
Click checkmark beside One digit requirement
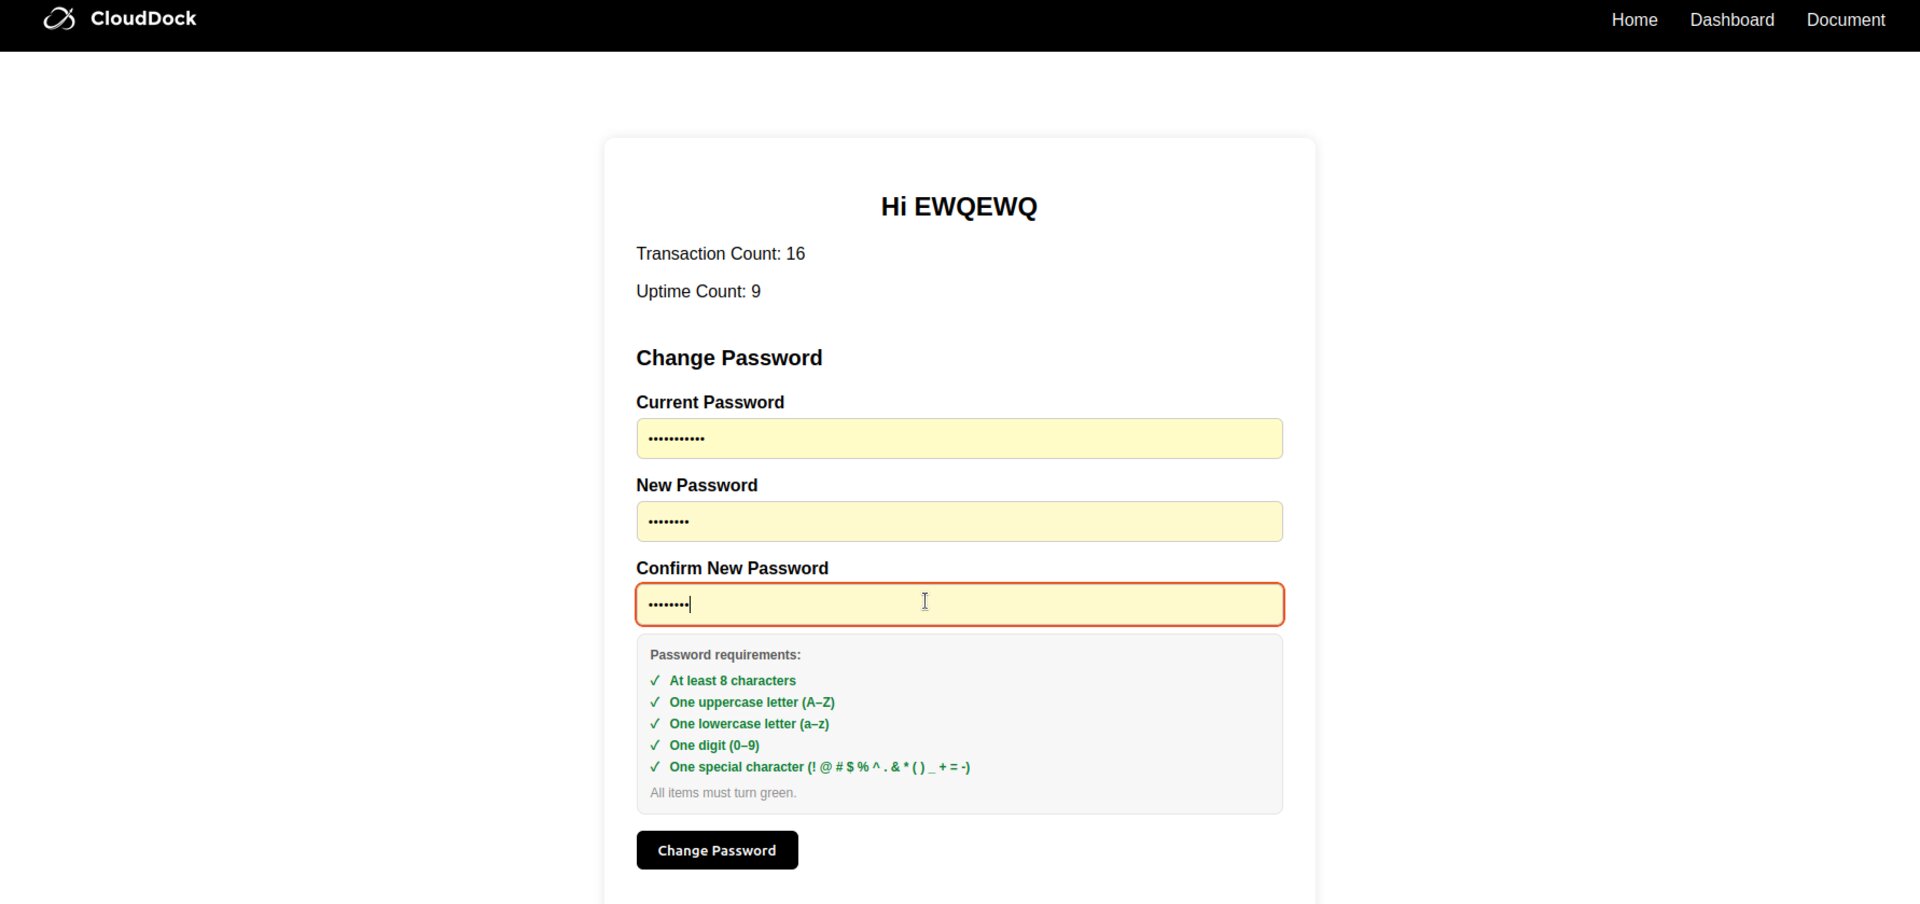pyautogui.click(x=655, y=746)
